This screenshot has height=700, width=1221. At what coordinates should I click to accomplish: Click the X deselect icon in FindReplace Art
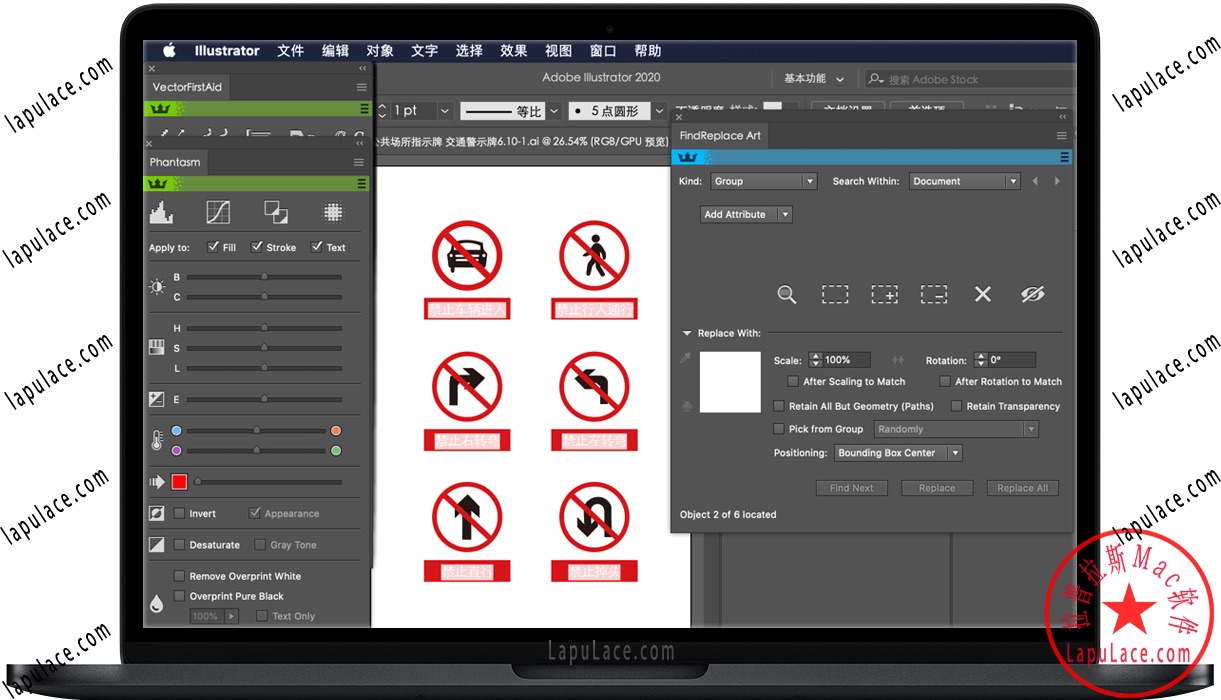[x=982, y=294]
